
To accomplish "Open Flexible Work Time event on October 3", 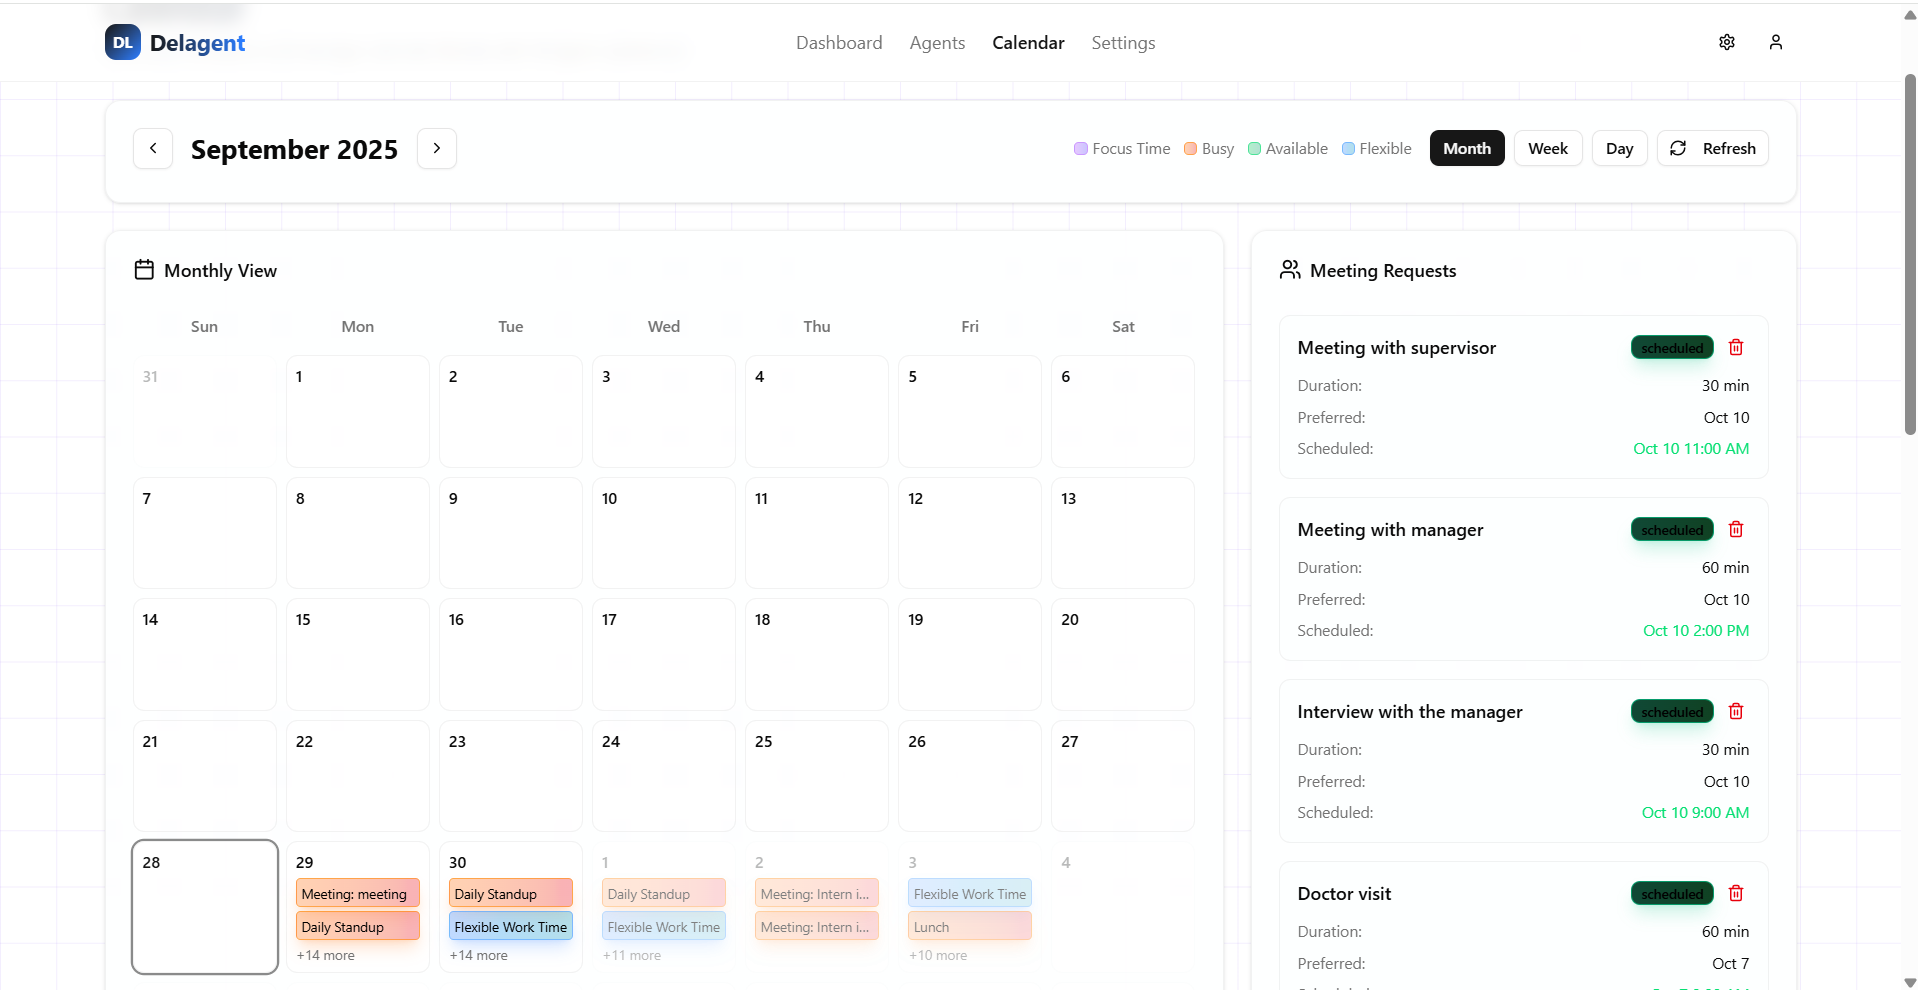I will tap(969, 893).
